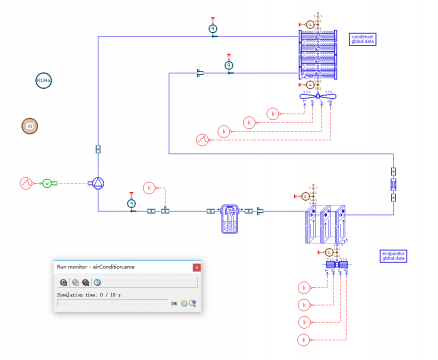Image resolution: width=438 pixels, height=360 pixels.
Task: Click the second greyed toolbar icon in Run monitor
Action: point(75,282)
